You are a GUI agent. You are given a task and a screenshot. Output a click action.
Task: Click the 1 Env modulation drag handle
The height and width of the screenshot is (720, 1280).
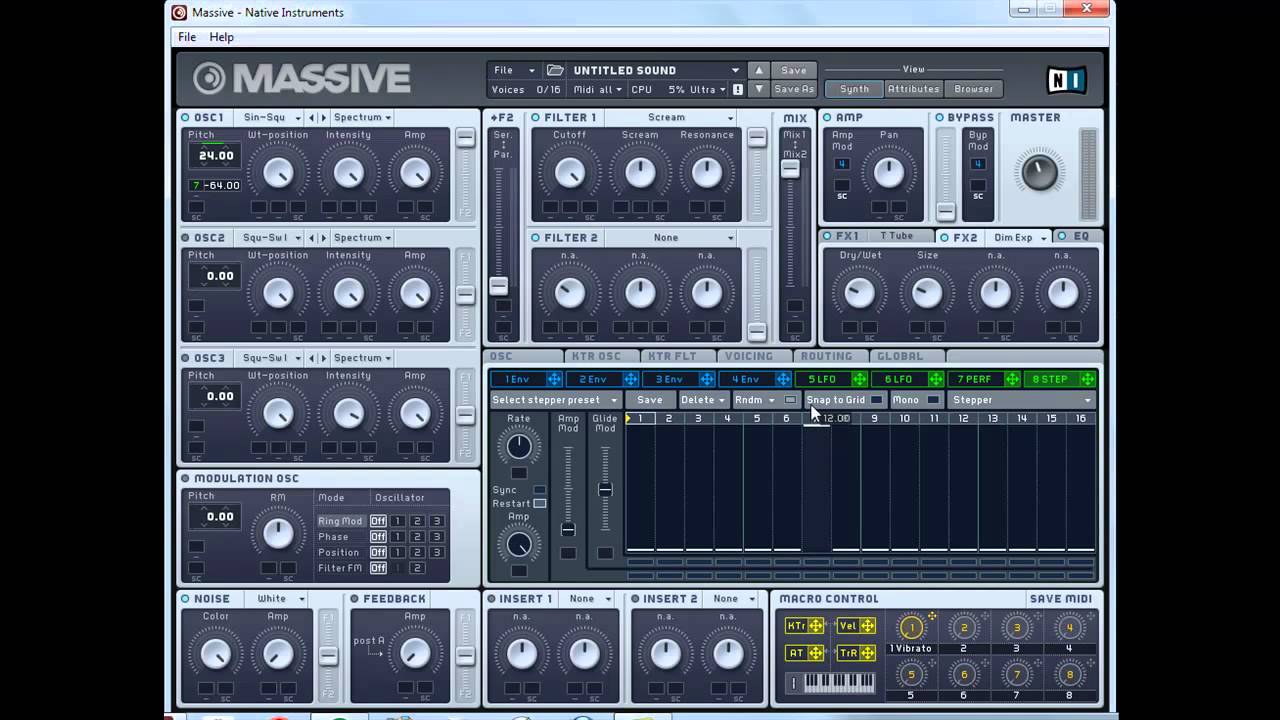(x=554, y=379)
